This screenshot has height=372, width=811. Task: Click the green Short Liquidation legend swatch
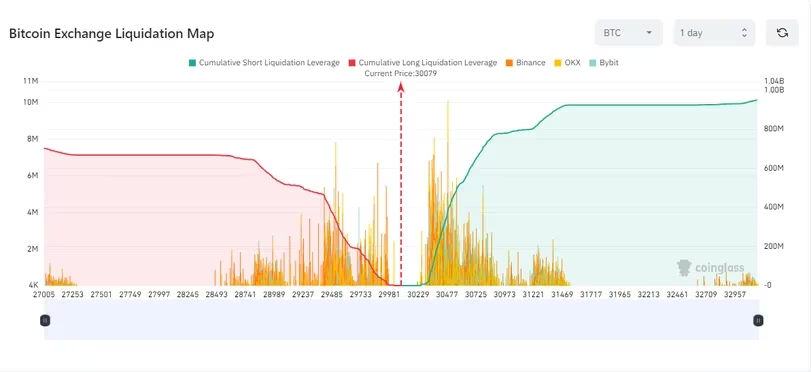(192, 63)
